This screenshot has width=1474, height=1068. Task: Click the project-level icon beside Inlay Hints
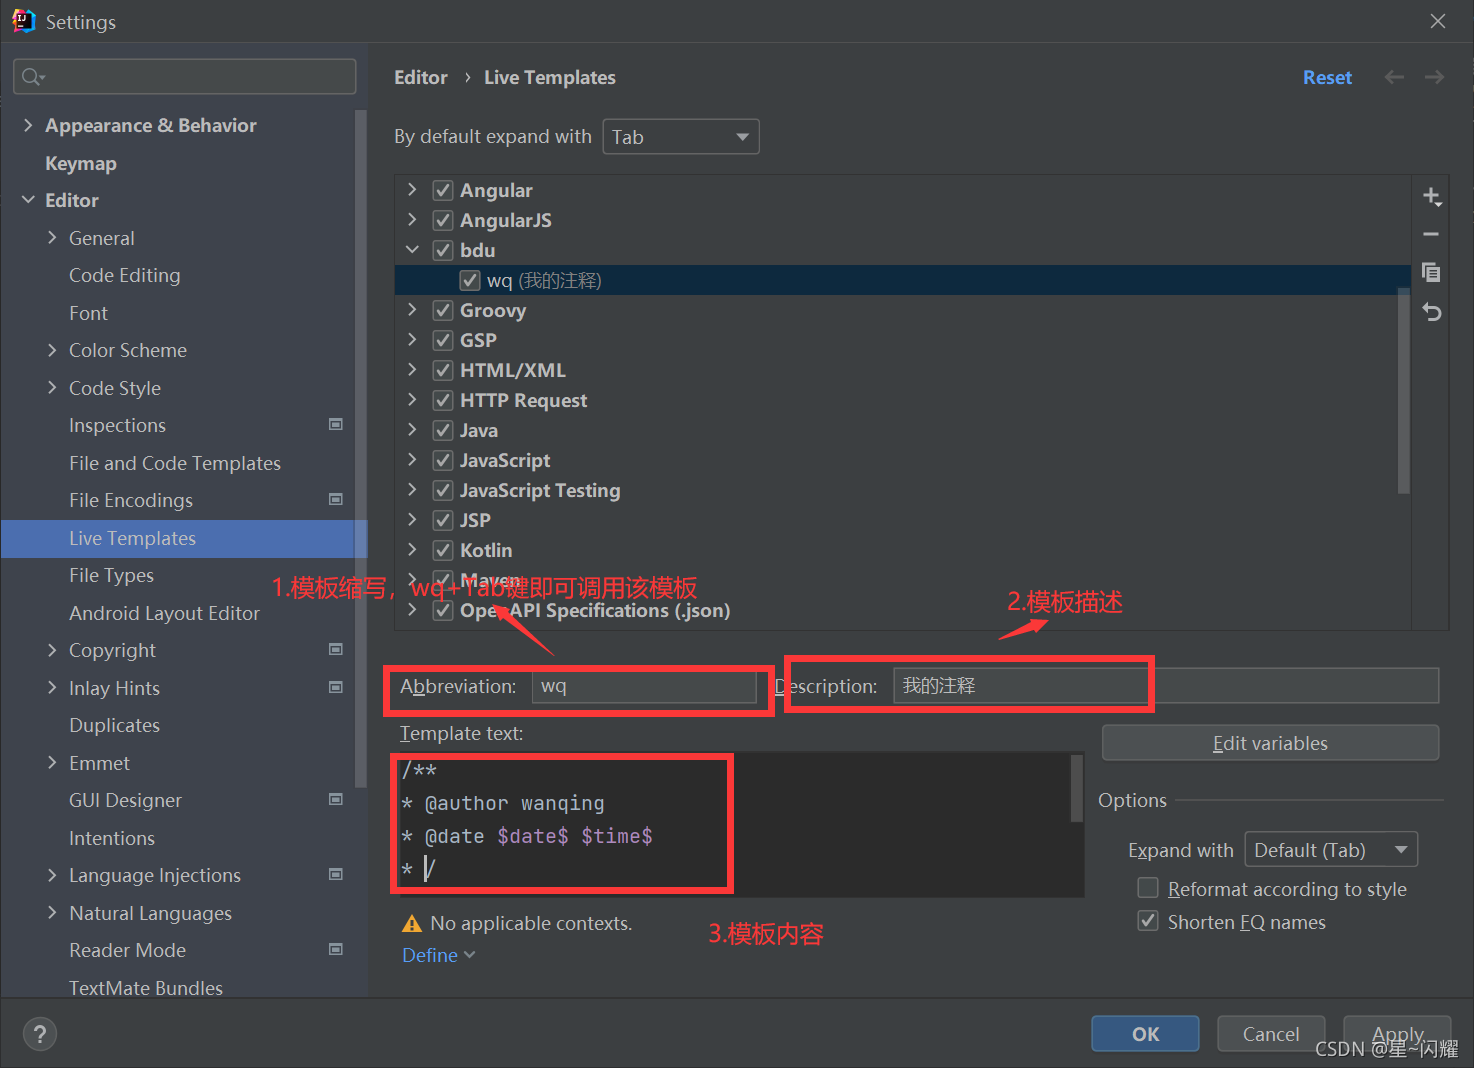pyautogui.click(x=336, y=687)
